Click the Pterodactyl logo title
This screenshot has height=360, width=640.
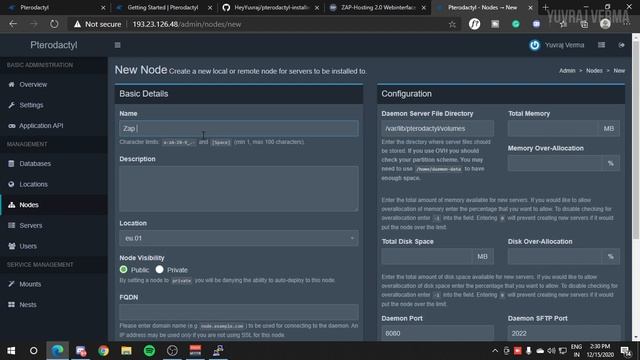53,45
